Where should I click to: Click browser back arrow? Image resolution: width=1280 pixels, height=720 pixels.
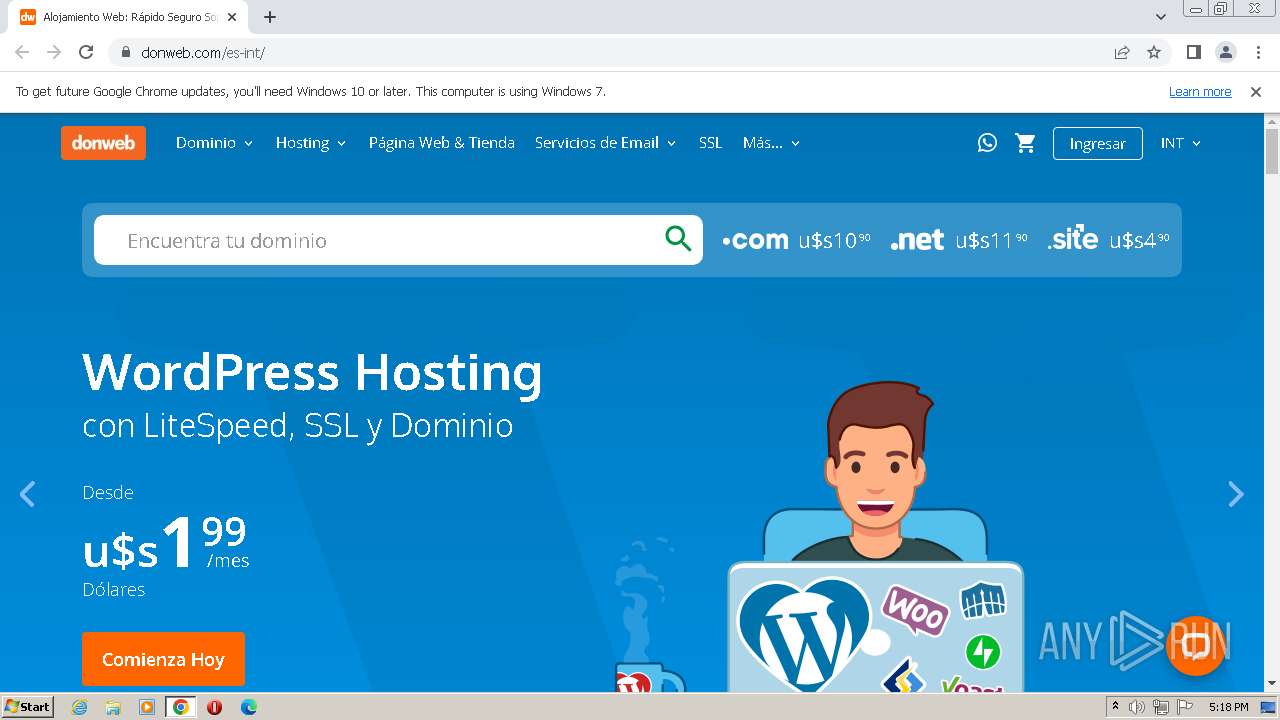click(x=22, y=52)
